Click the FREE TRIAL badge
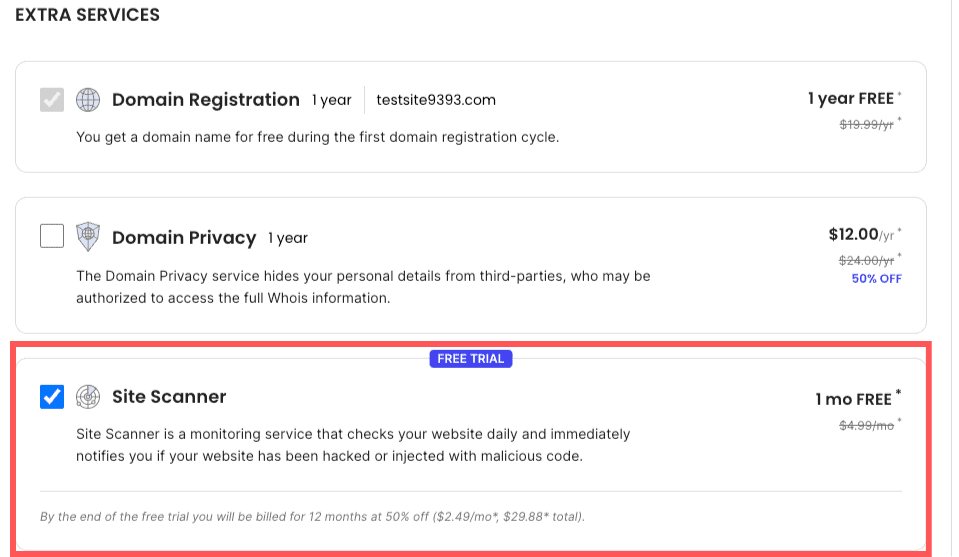Screen dimensions: 959x557 pyautogui.click(x=471, y=359)
